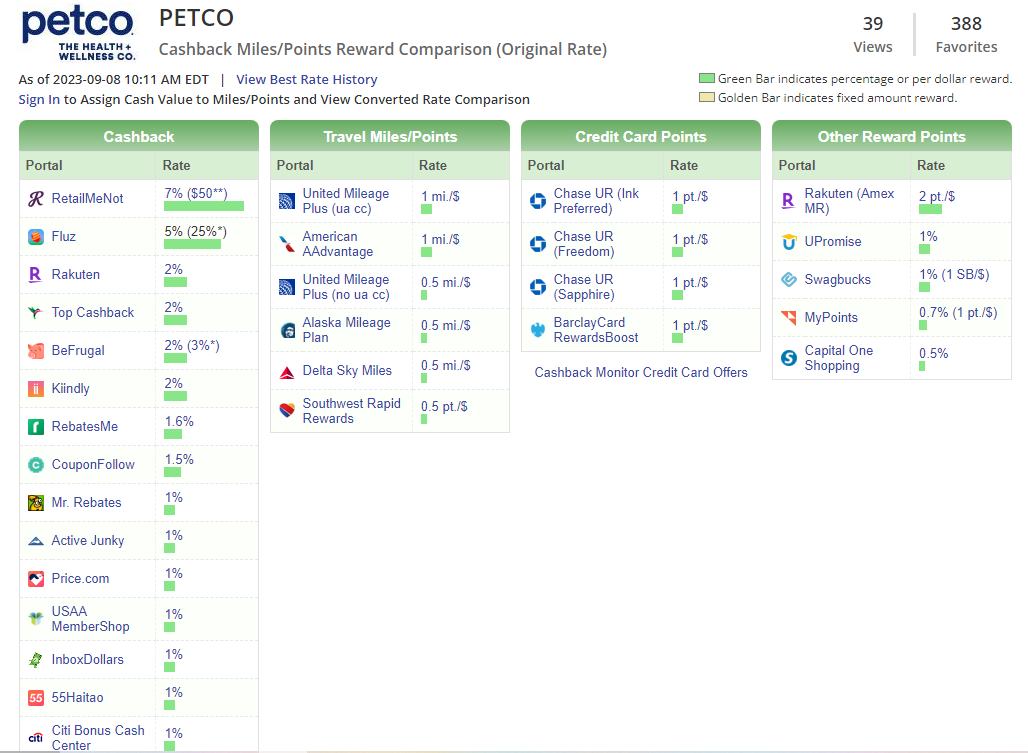Click the American AAdvantage airline icon
The height and width of the screenshot is (753, 1028).
[287, 244]
